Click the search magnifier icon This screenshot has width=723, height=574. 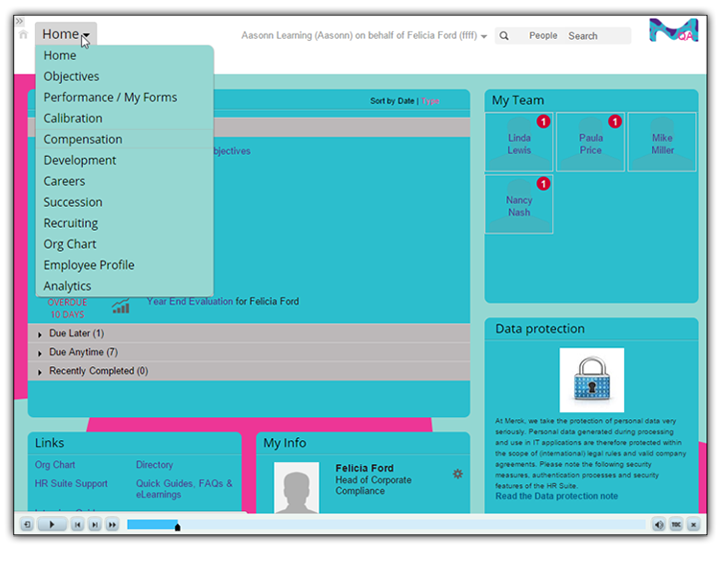(x=504, y=36)
